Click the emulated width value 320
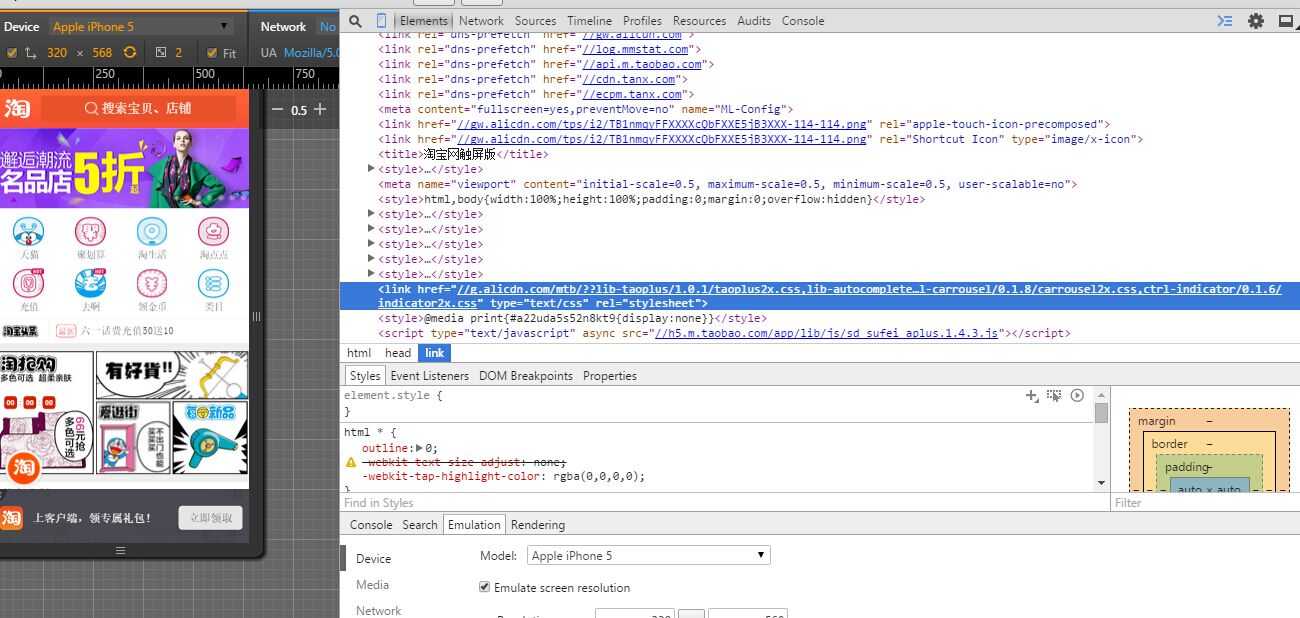 [57, 53]
